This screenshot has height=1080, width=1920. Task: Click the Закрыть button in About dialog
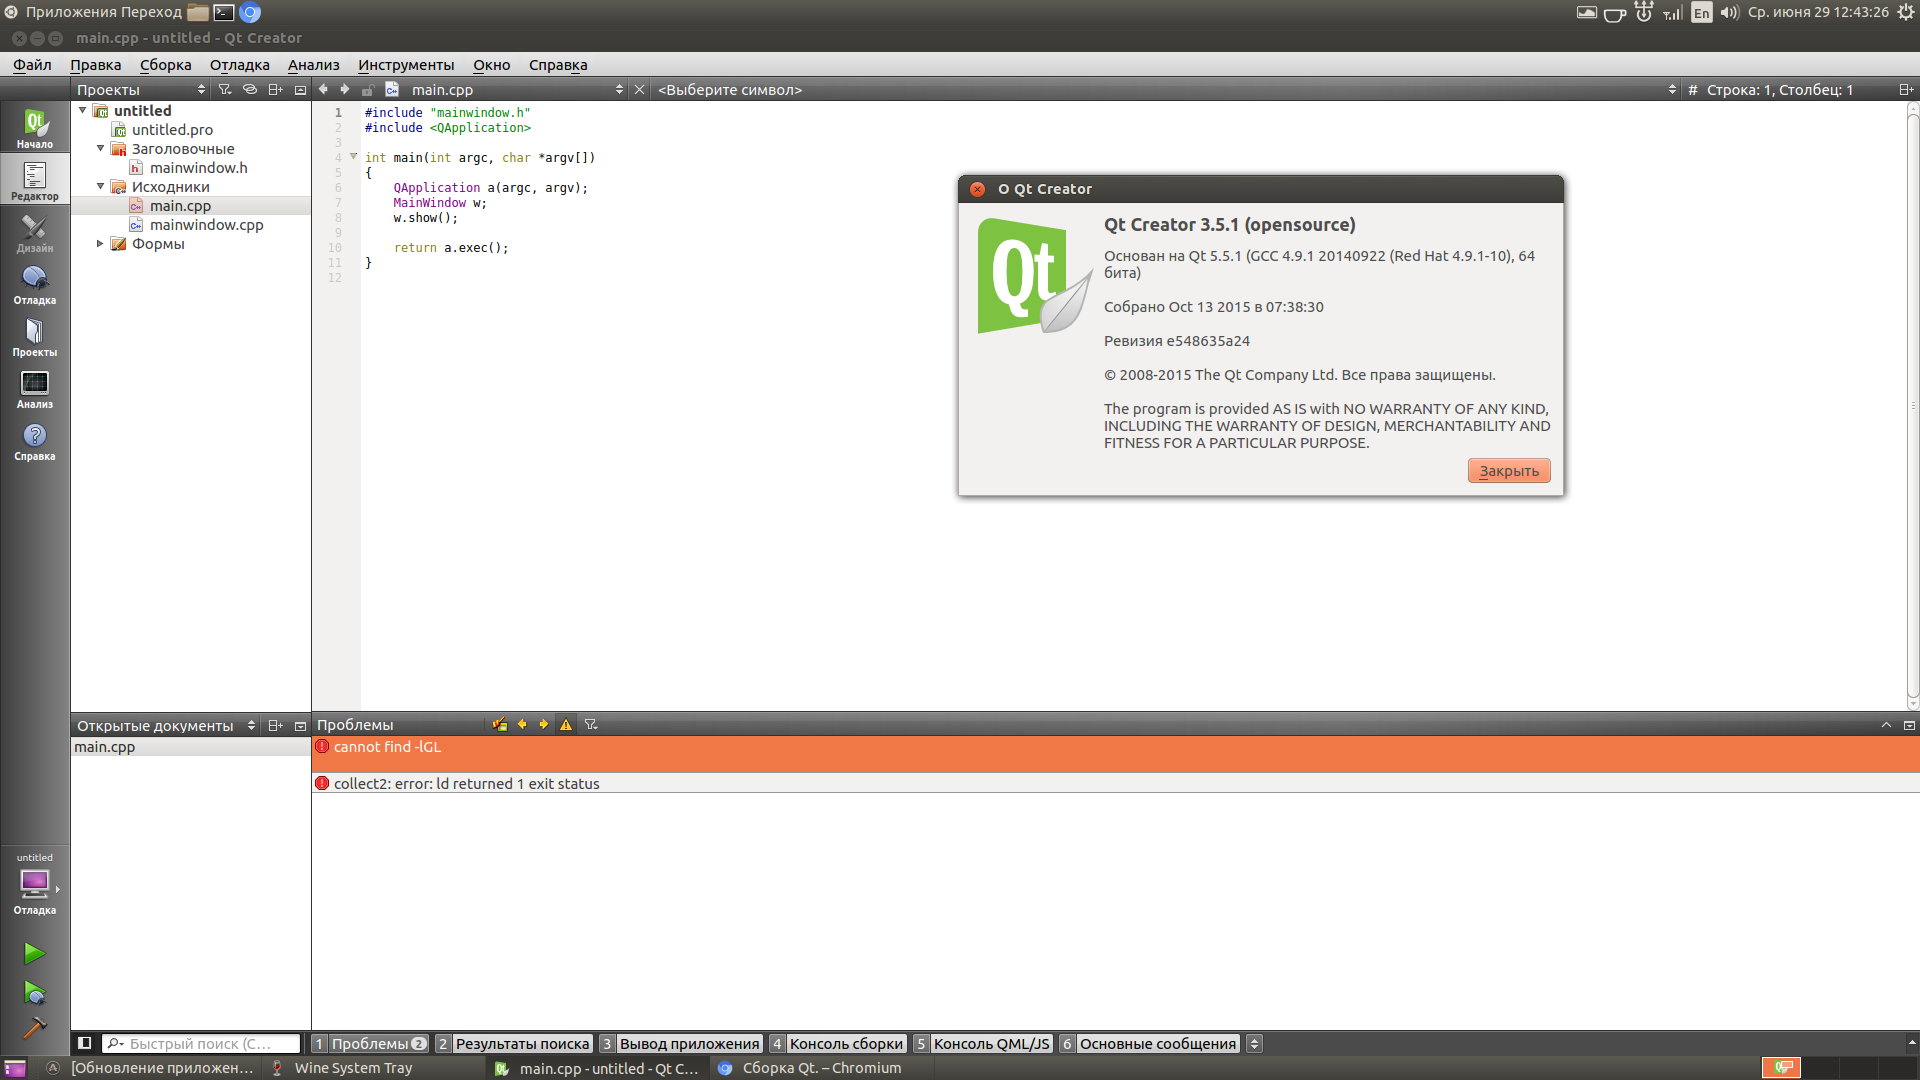[x=1508, y=471]
